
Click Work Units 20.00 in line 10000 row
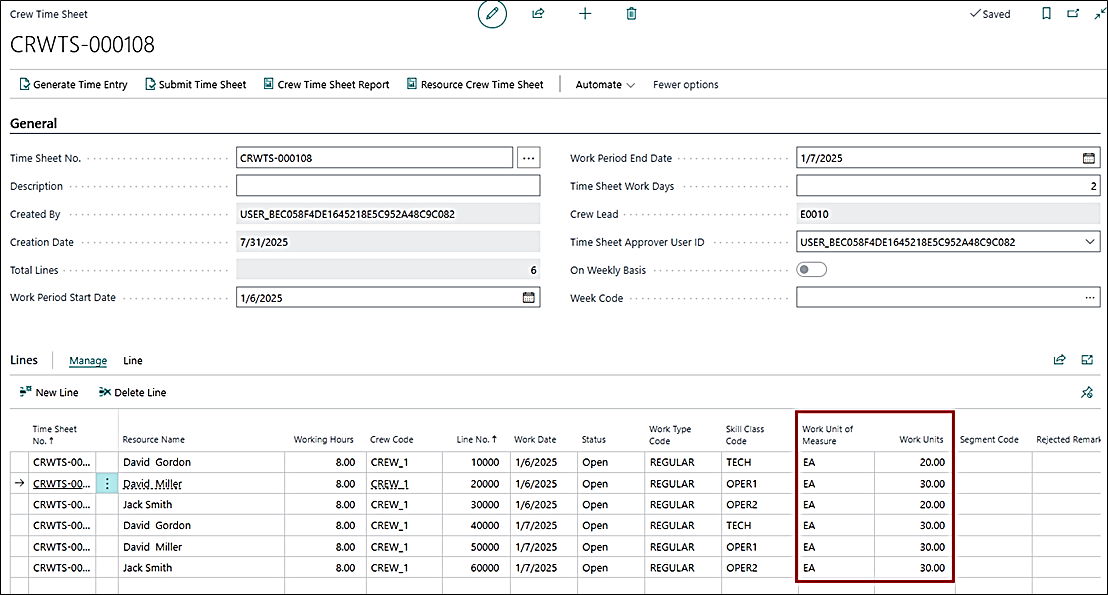[x=932, y=462]
